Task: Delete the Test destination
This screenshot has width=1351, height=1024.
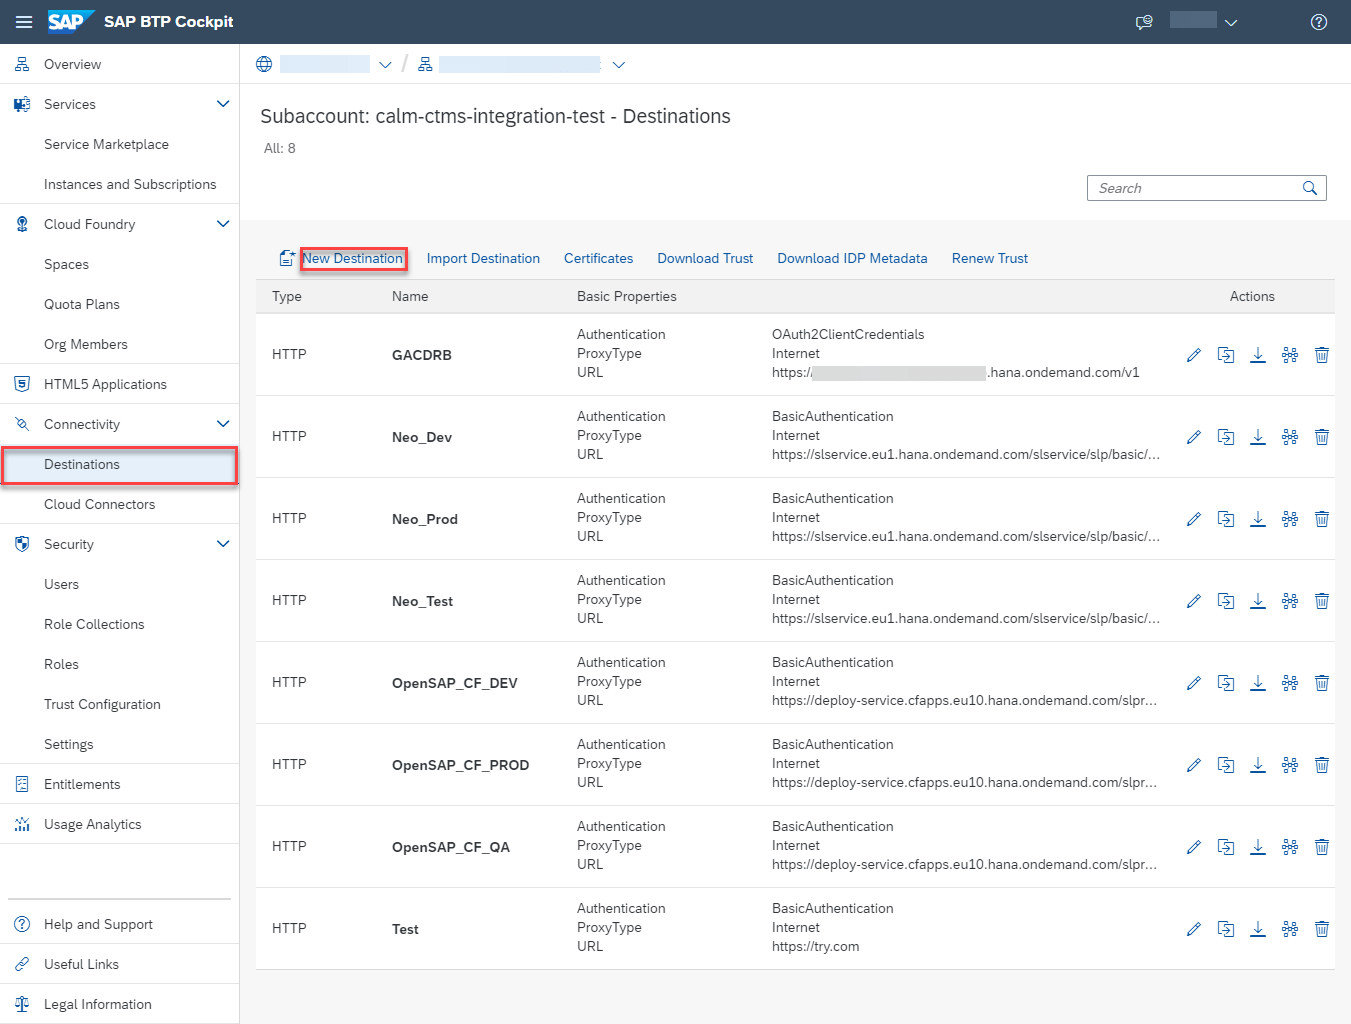Action: pos(1322,929)
